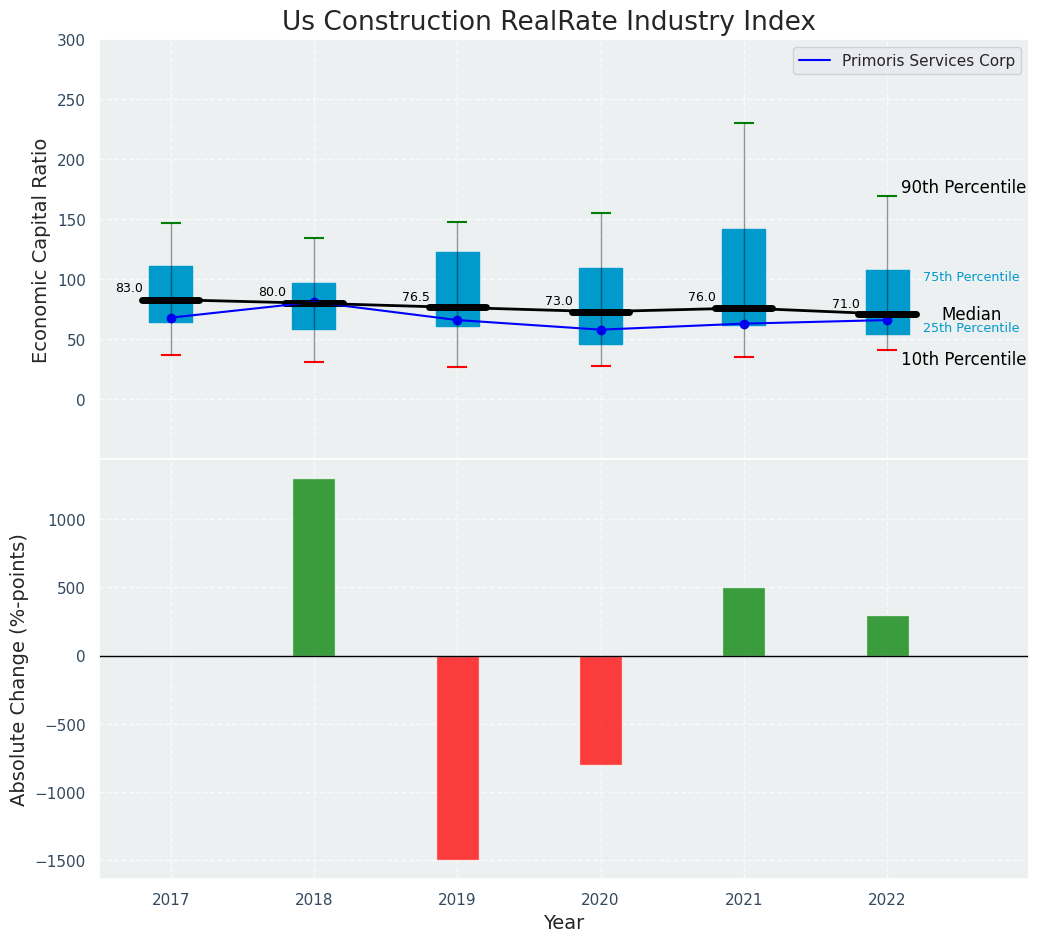Select the red 2019 absolute change bar
The width and height of the screenshot is (1039, 942).
pyautogui.click(x=457, y=757)
